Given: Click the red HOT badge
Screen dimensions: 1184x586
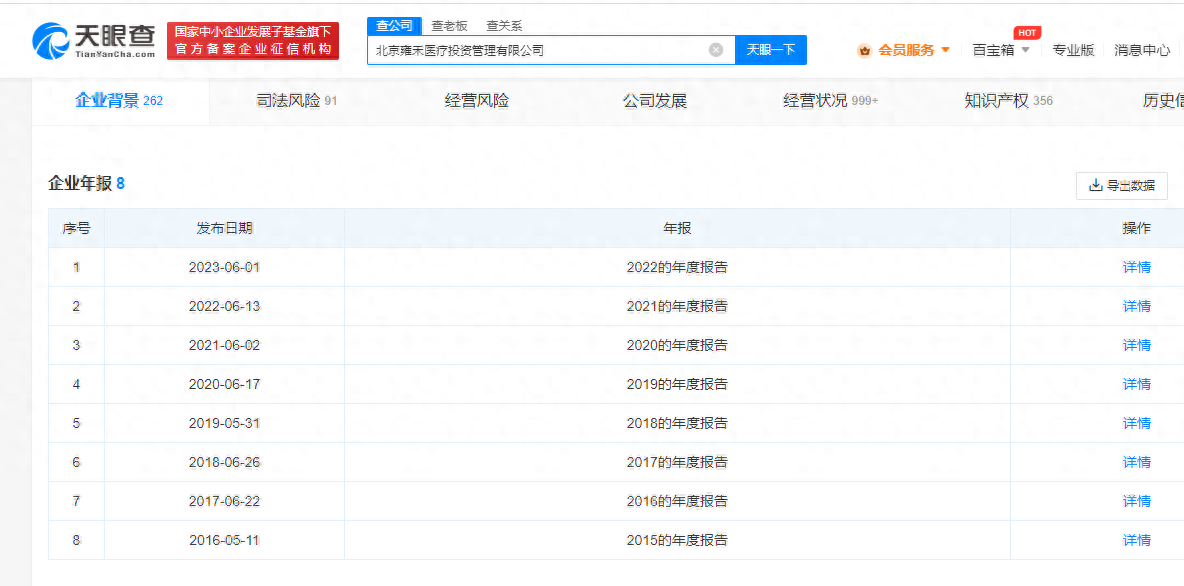Looking at the screenshot, I should (1026, 32).
